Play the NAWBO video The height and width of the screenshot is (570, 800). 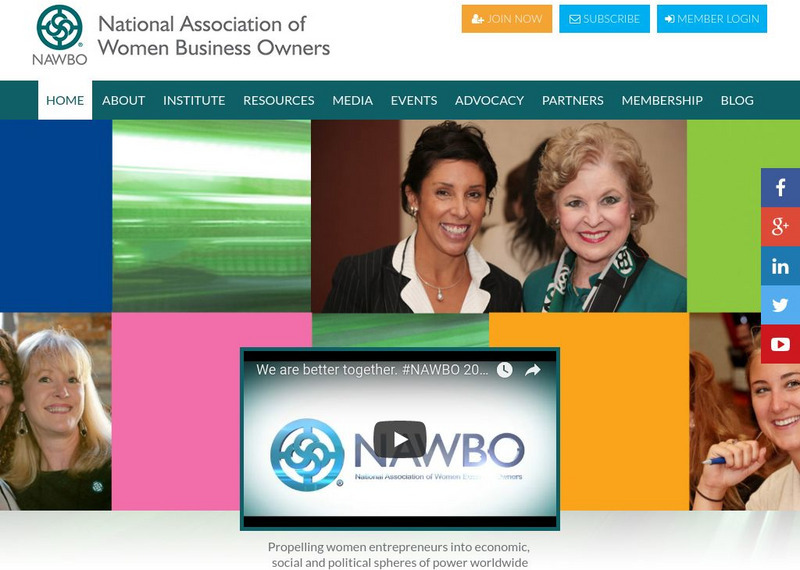tap(399, 439)
